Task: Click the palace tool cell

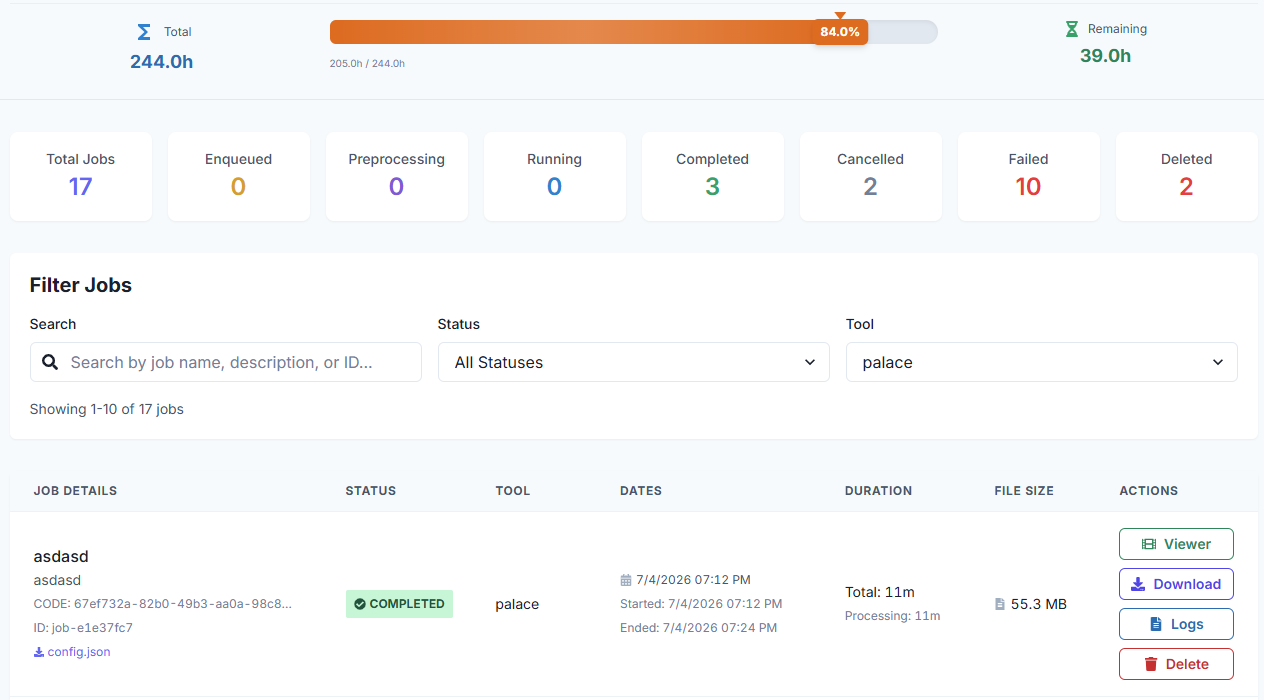Action: coord(517,604)
